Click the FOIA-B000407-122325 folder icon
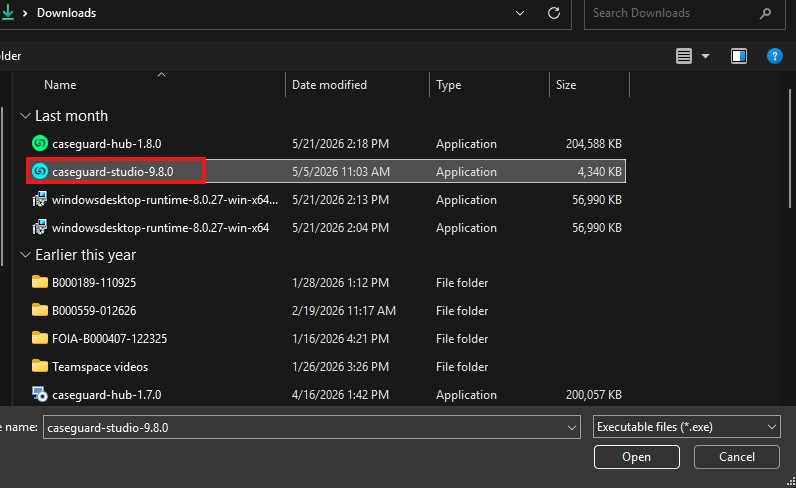This screenshot has width=796, height=488. click(x=40, y=338)
